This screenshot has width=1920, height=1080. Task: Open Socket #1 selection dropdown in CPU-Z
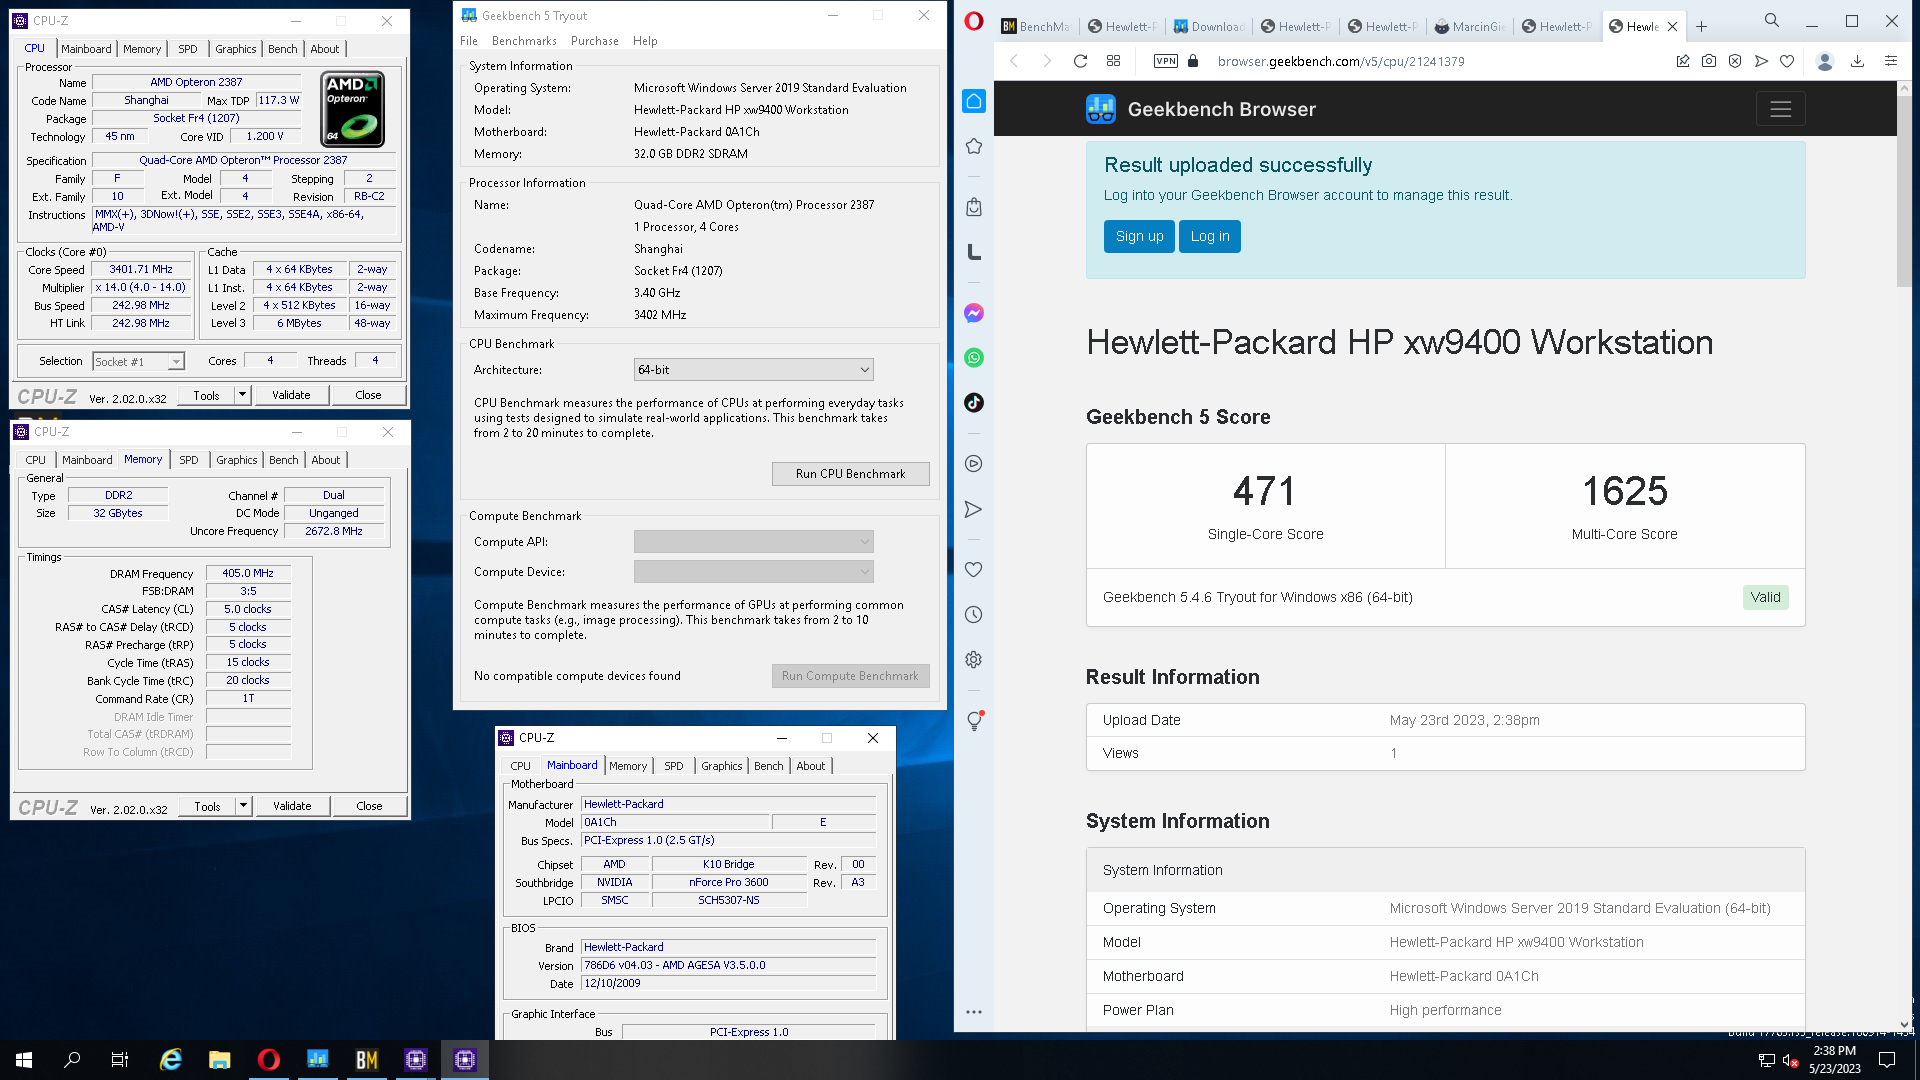(138, 362)
